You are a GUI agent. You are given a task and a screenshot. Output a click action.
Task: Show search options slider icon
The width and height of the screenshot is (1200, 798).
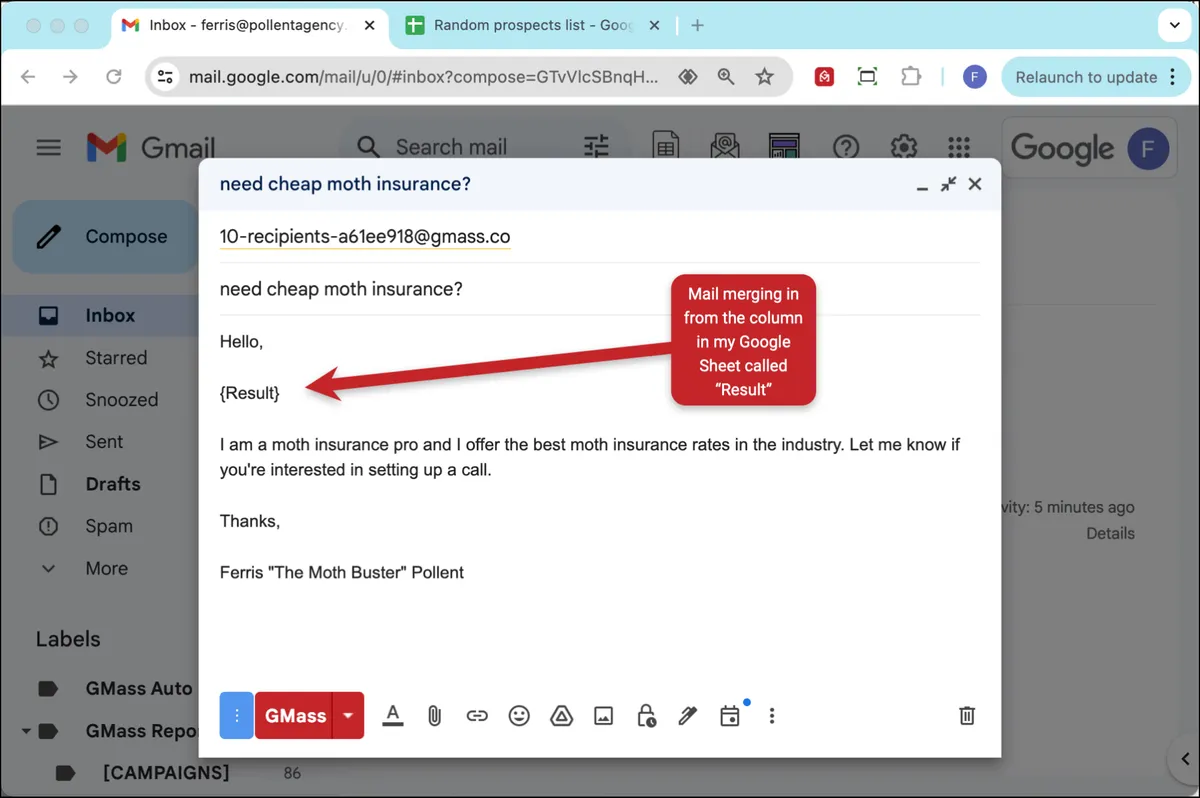point(596,148)
